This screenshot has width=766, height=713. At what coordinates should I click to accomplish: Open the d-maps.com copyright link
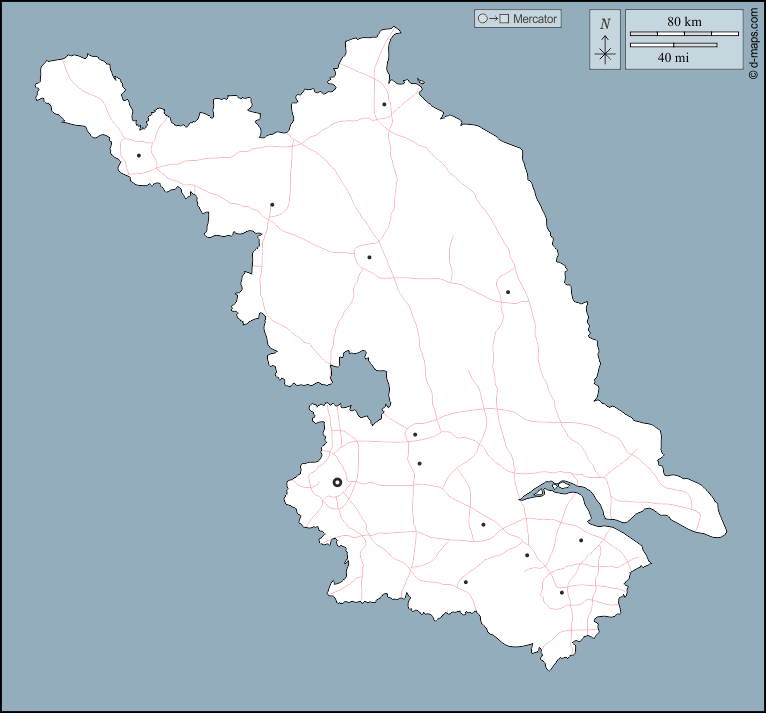click(753, 43)
